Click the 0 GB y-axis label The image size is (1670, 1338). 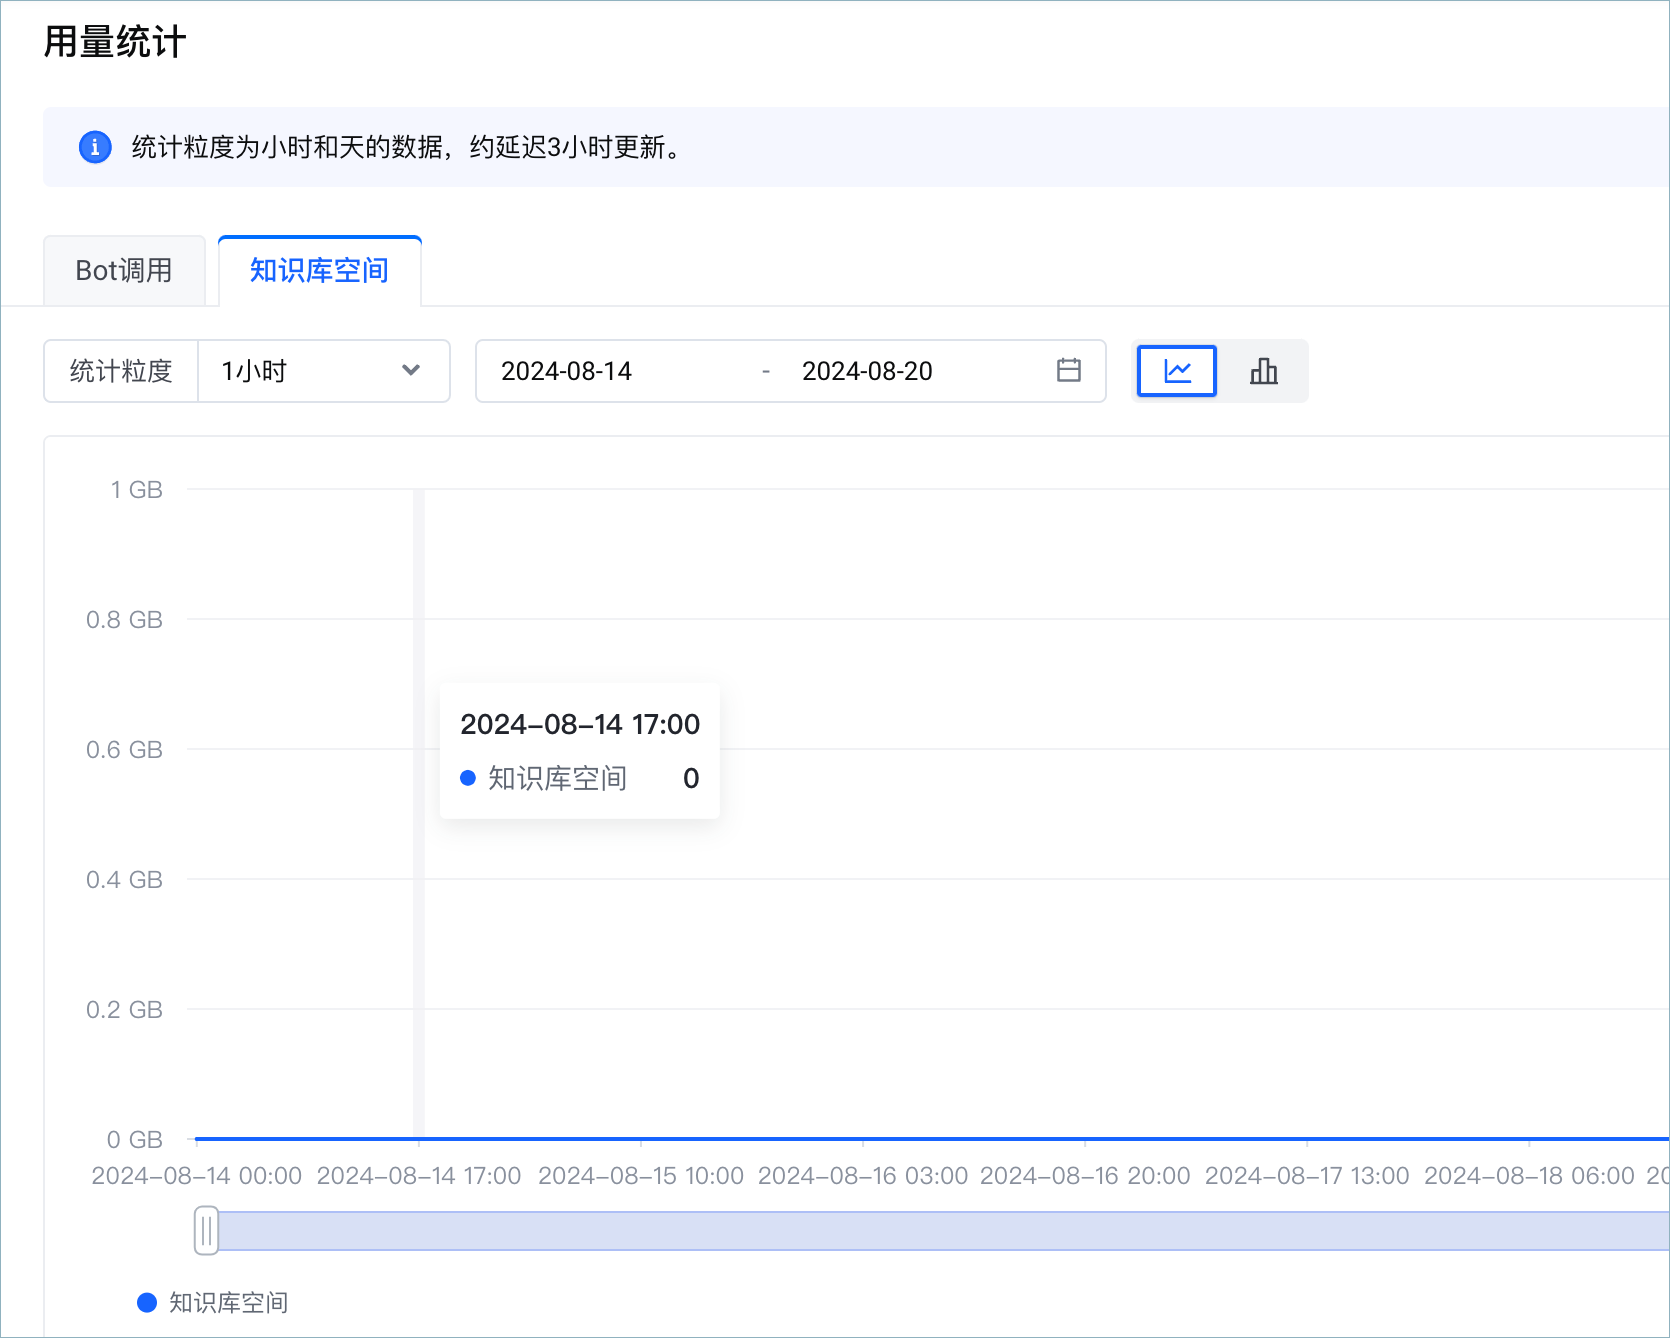point(135,1139)
